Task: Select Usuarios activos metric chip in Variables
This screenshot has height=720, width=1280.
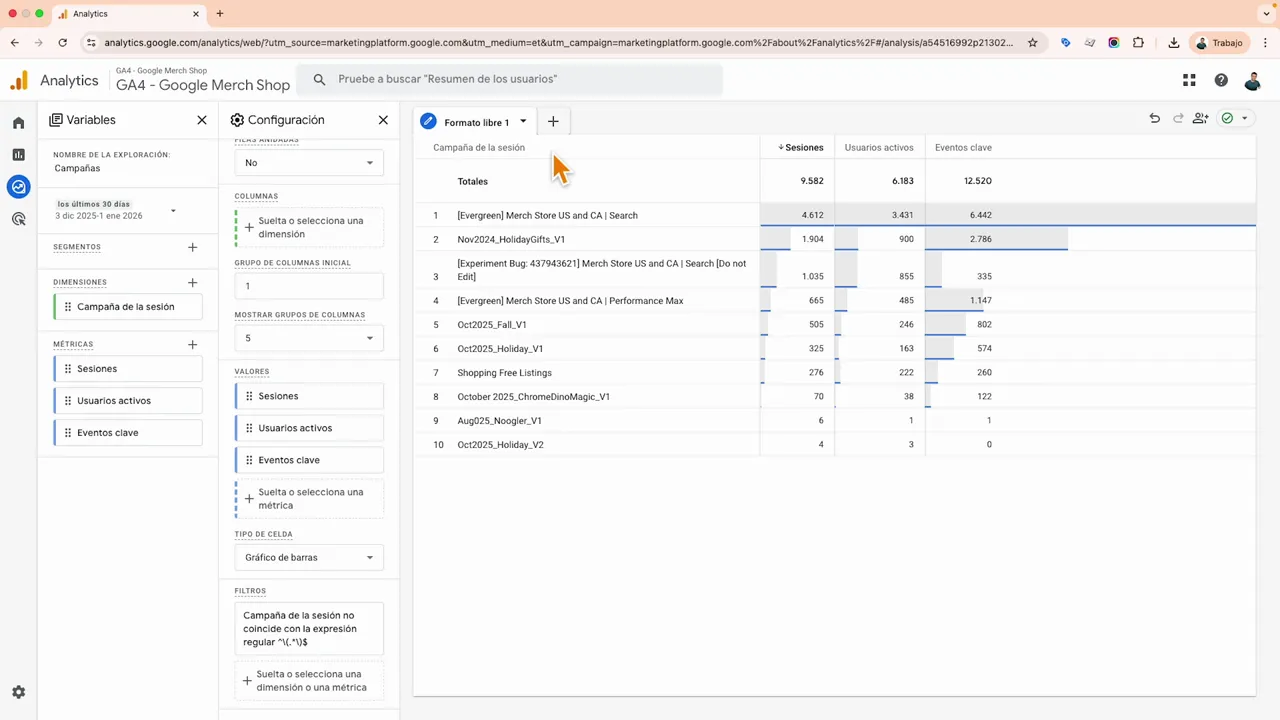Action: (x=128, y=401)
